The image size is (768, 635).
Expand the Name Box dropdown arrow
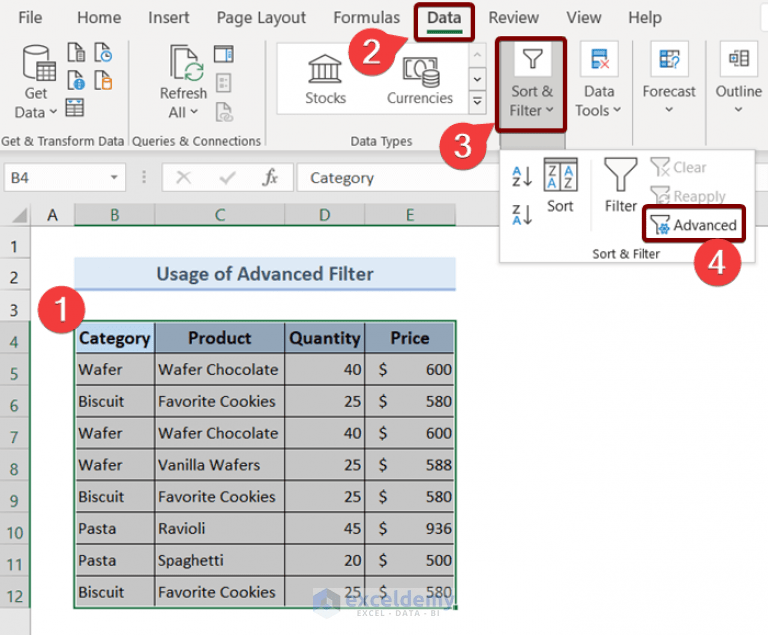115,177
